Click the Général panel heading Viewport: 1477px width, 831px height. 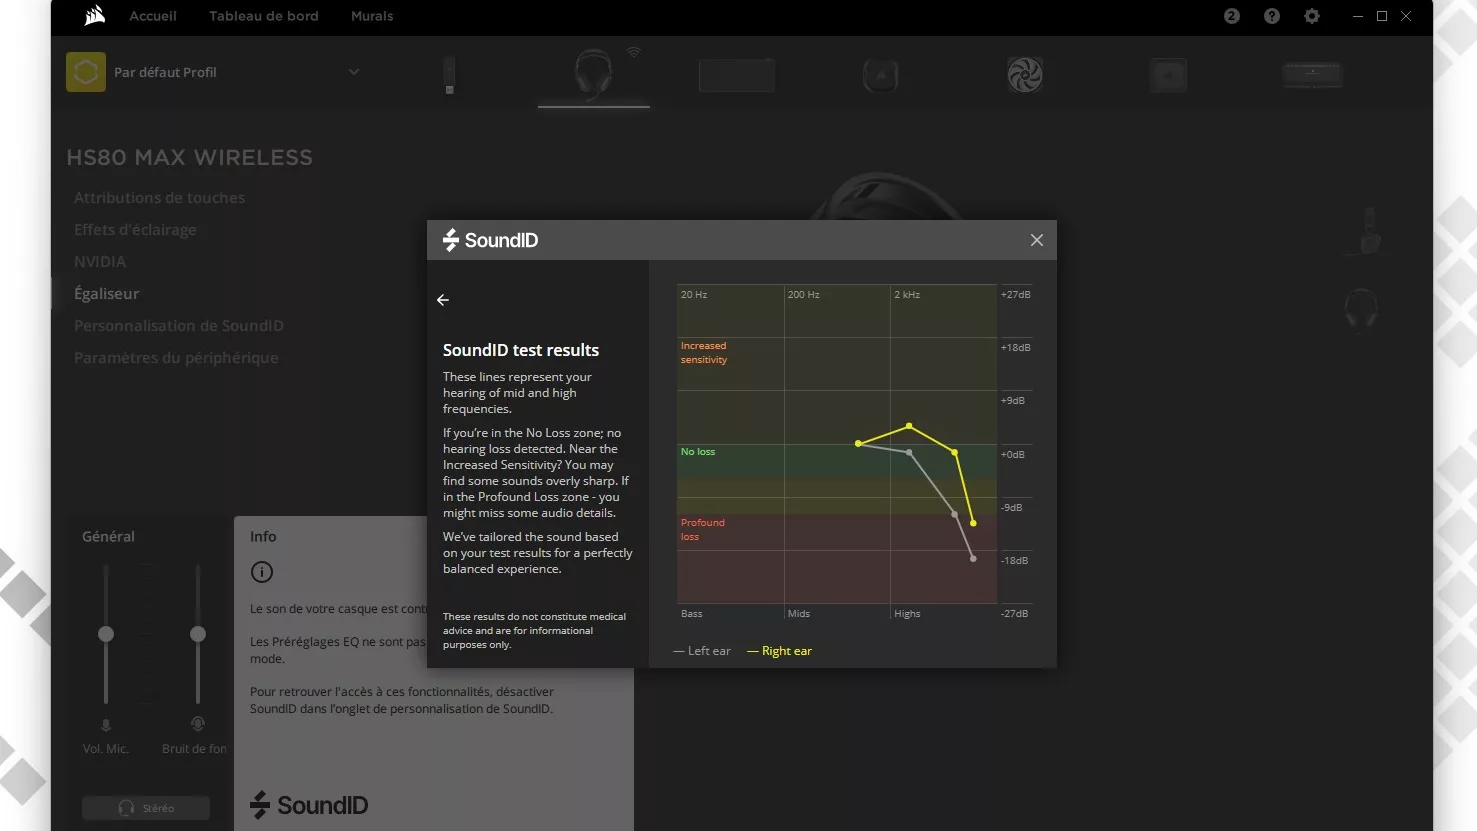[108, 537]
